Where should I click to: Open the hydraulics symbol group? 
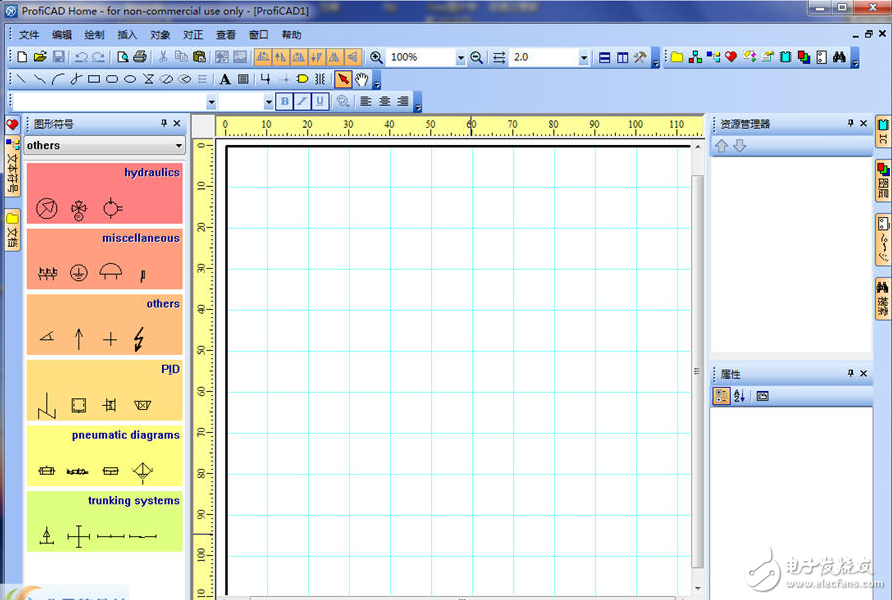(151, 172)
